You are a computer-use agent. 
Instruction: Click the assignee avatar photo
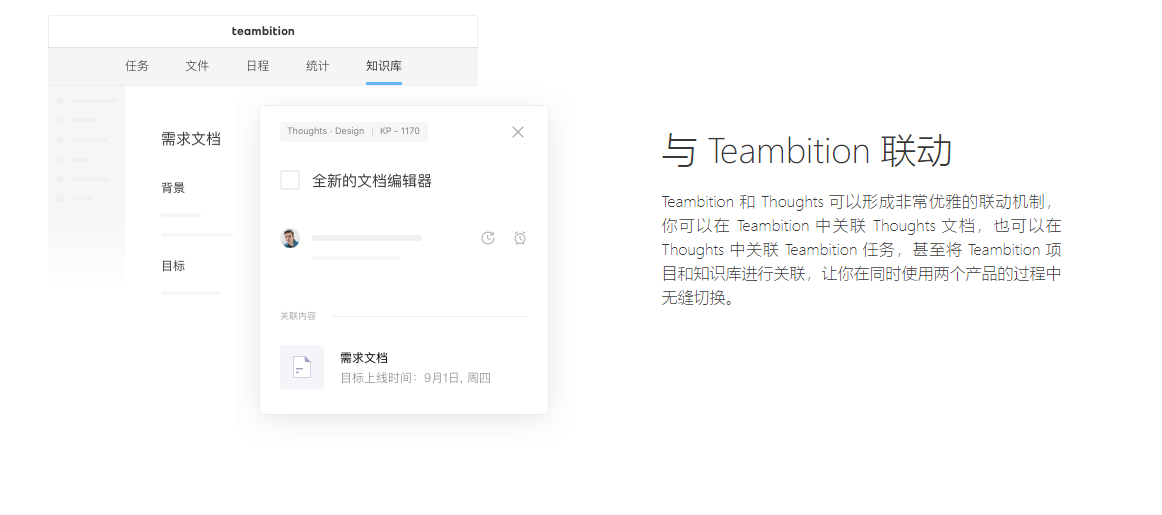tap(290, 238)
